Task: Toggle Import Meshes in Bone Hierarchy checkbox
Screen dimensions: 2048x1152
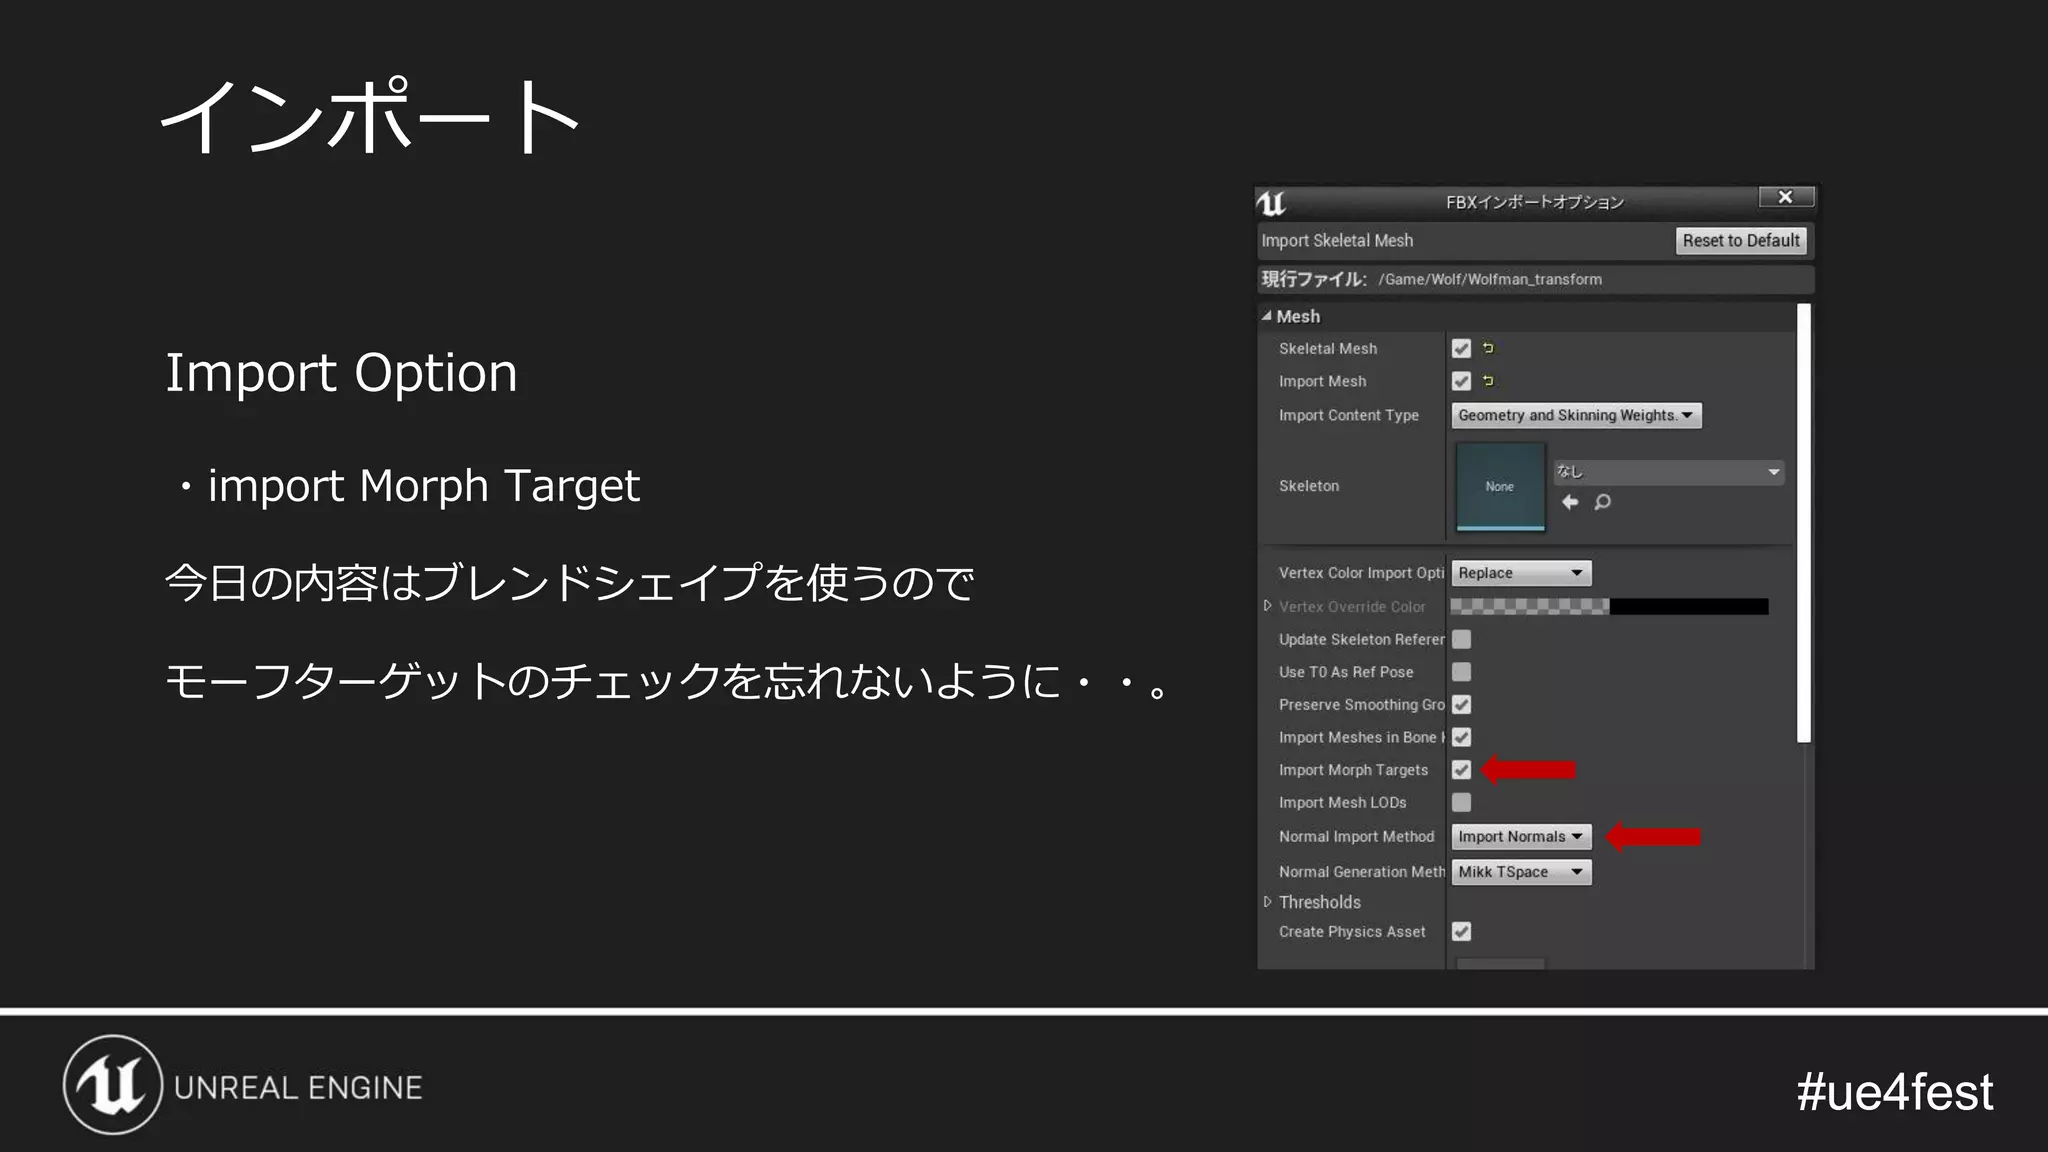Action: (1461, 737)
